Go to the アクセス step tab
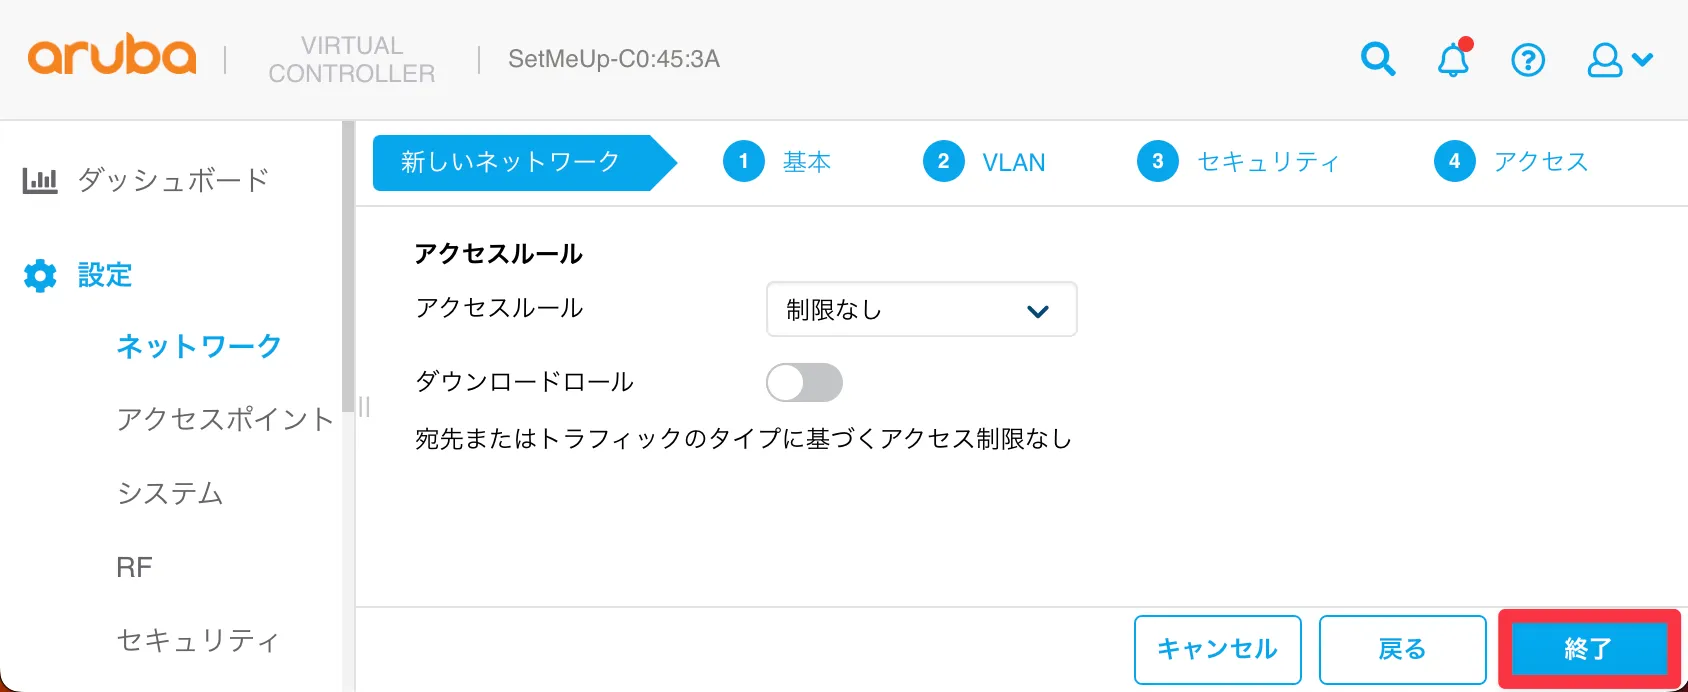Screen dimensions: 1688x692 coord(1540,162)
